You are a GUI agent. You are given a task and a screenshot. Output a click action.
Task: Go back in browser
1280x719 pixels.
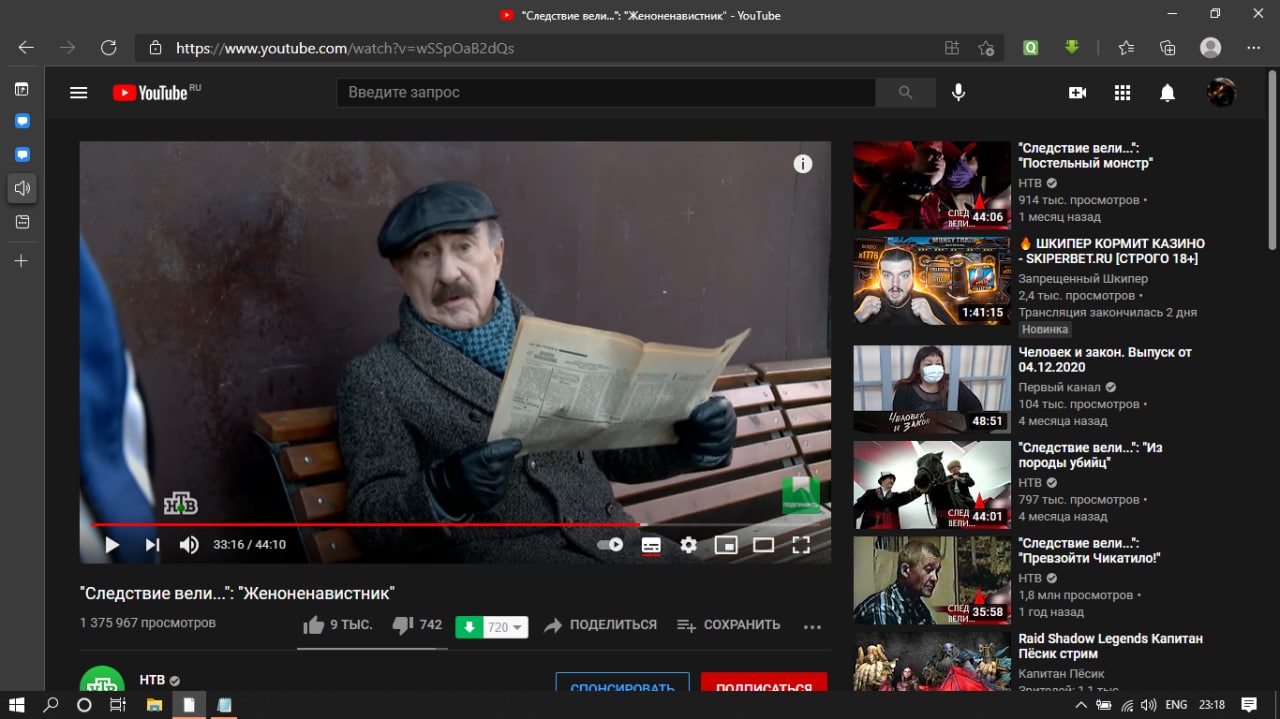click(26, 47)
